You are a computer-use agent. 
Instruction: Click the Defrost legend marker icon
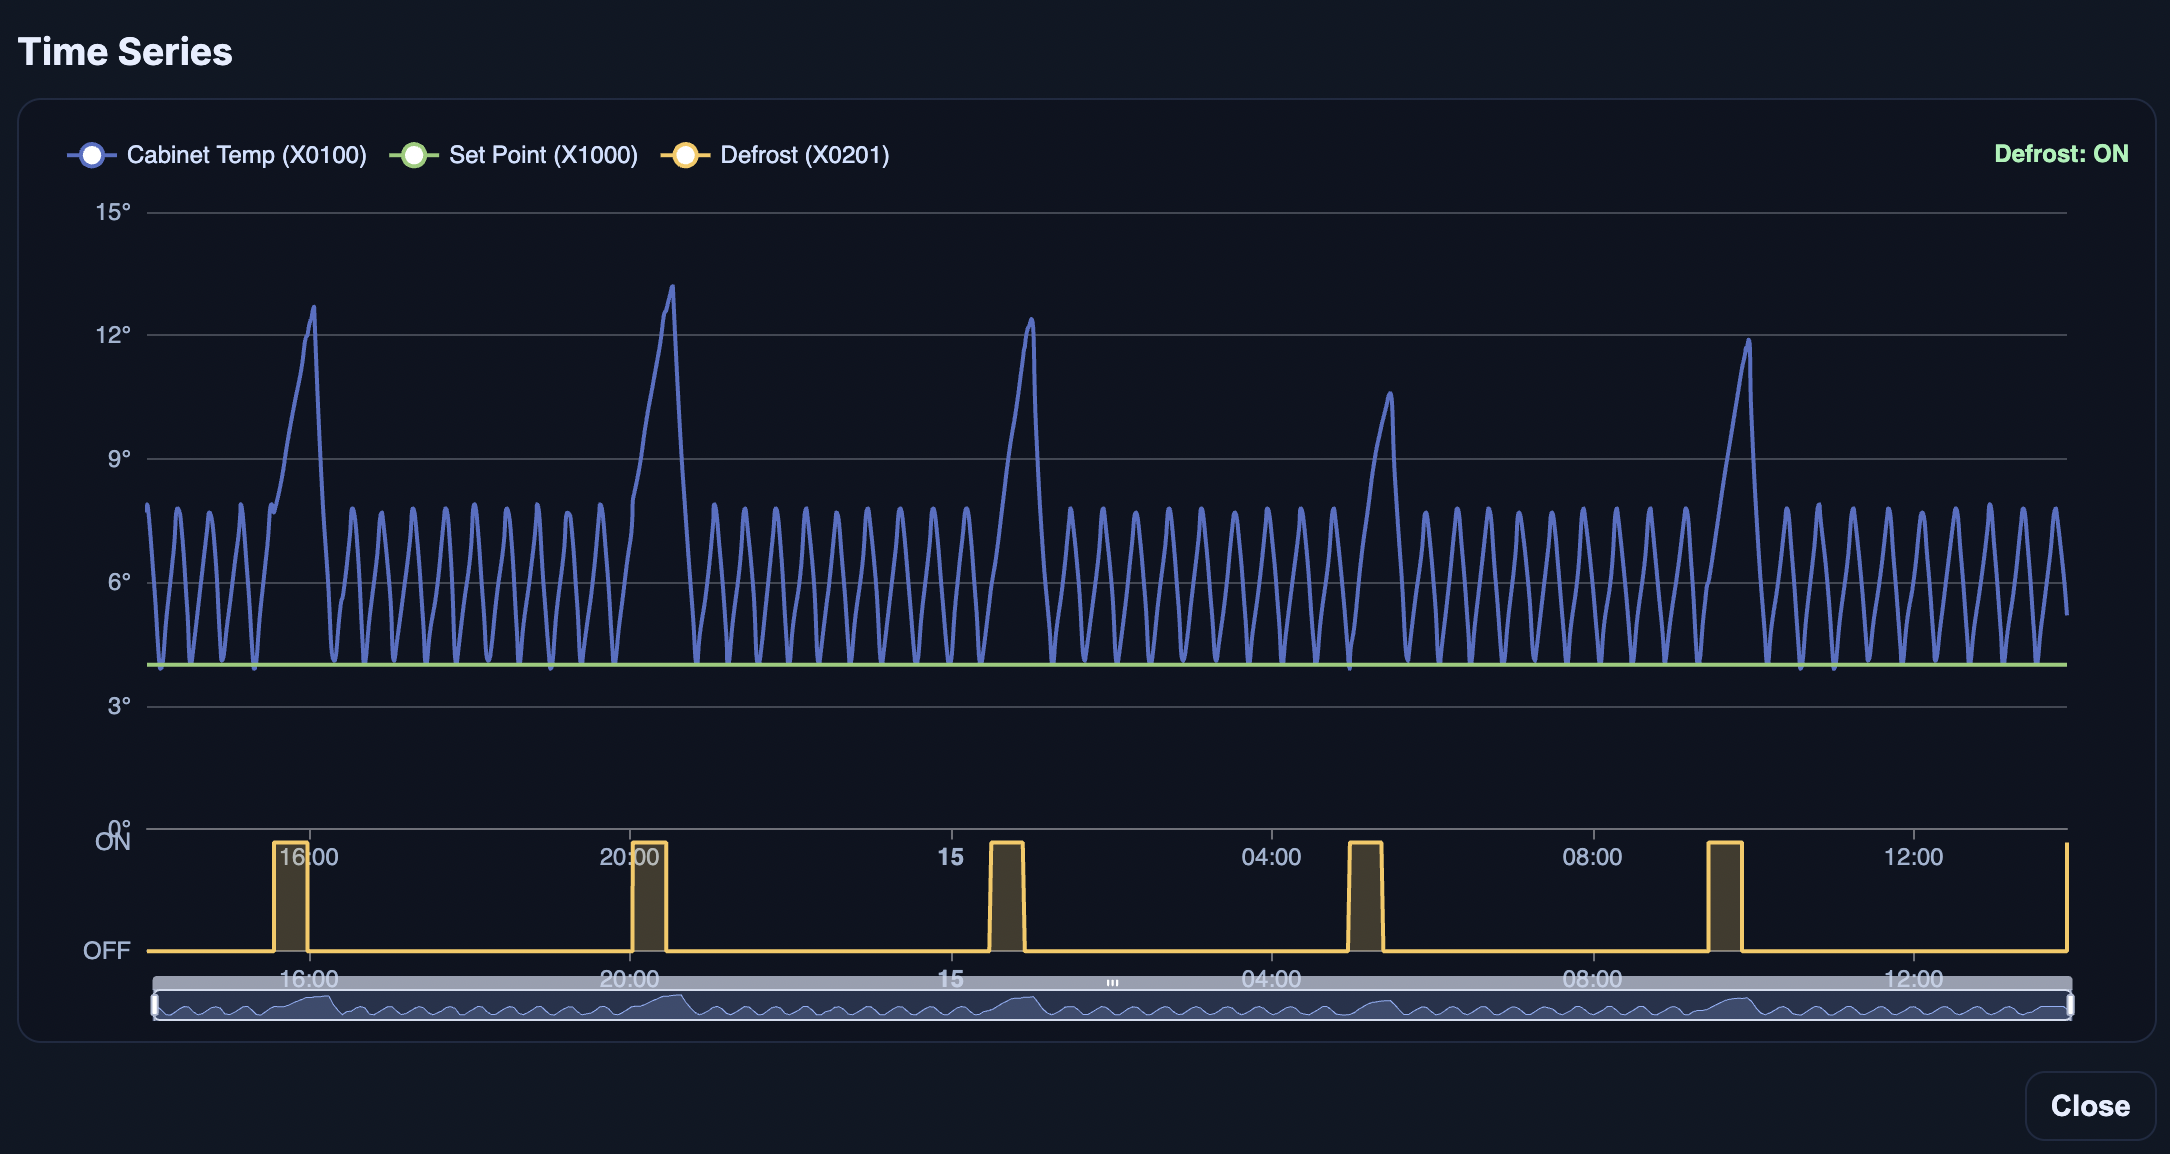pyautogui.click(x=687, y=155)
